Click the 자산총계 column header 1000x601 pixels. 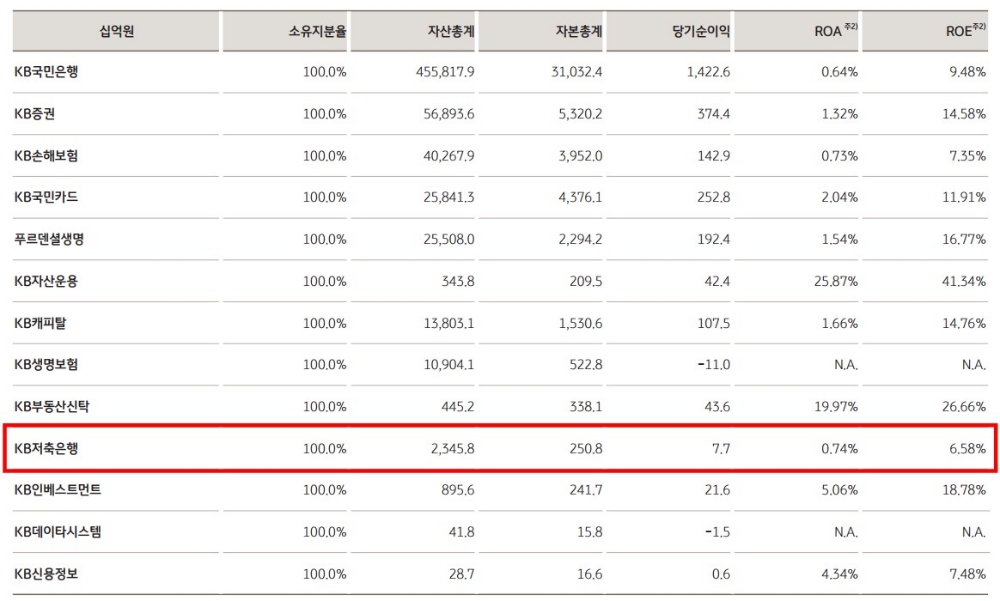pyautogui.click(x=449, y=31)
